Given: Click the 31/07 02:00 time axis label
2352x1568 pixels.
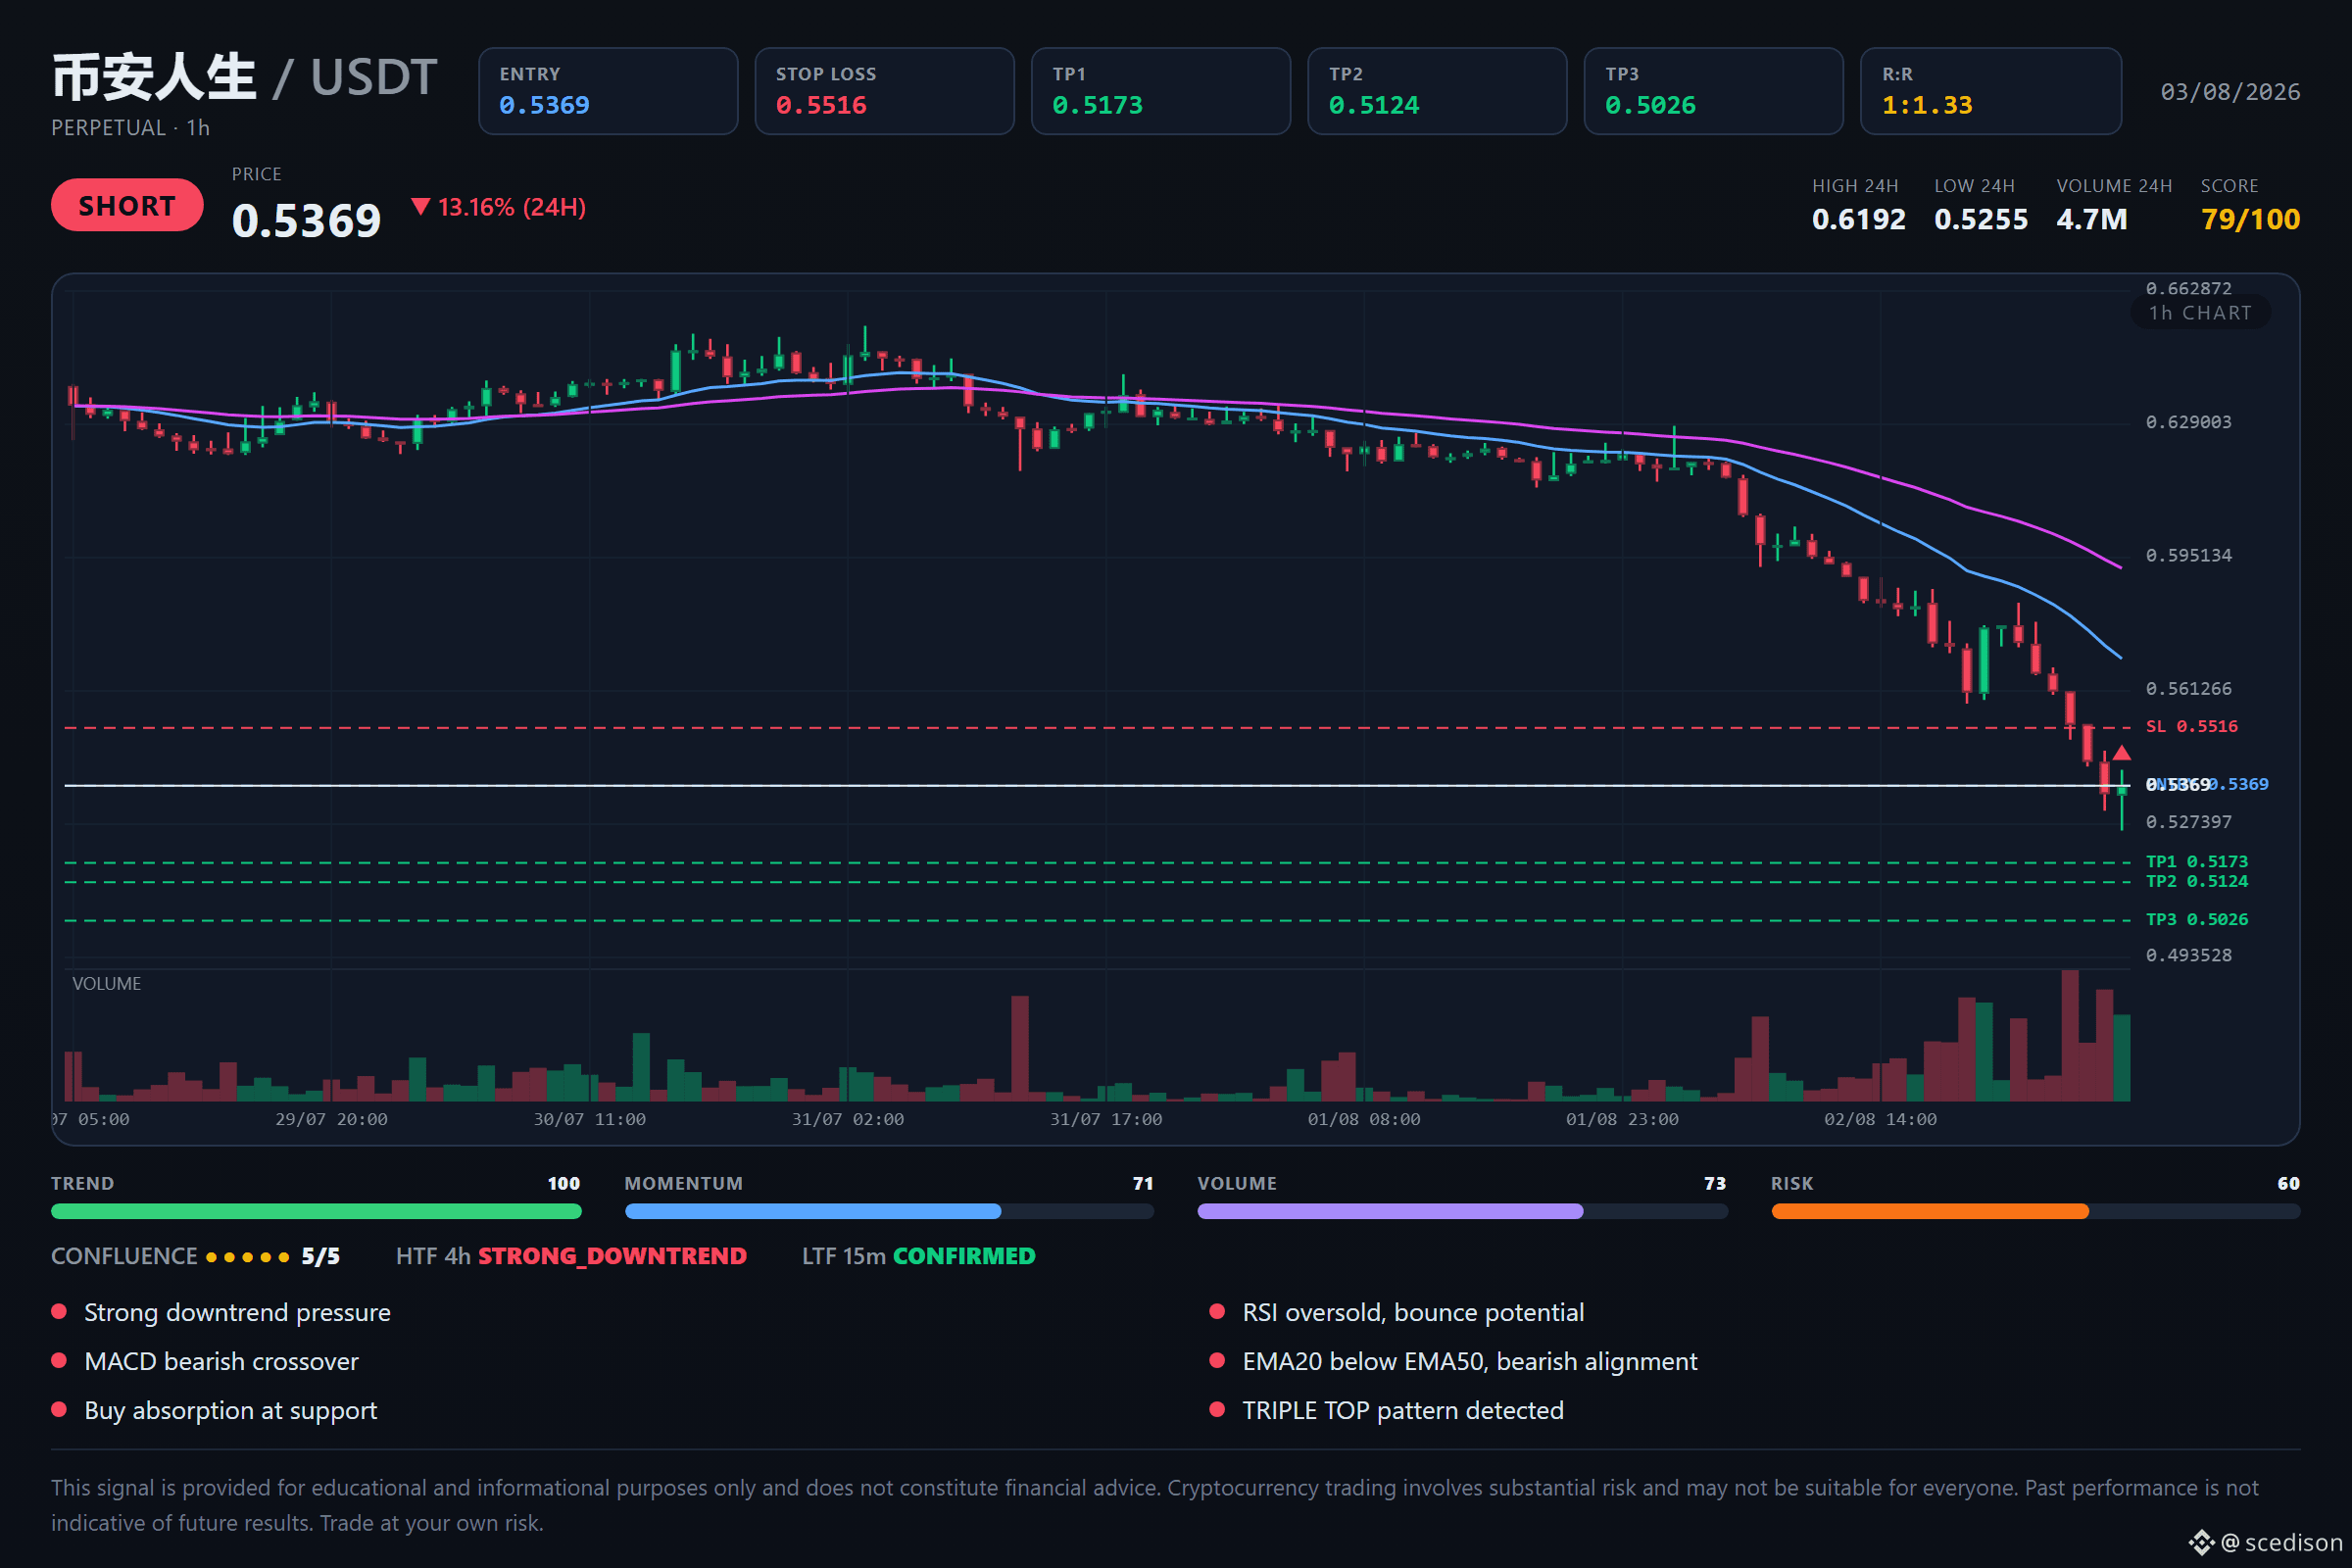Looking at the screenshot, I should click(x=847, y=1120).
